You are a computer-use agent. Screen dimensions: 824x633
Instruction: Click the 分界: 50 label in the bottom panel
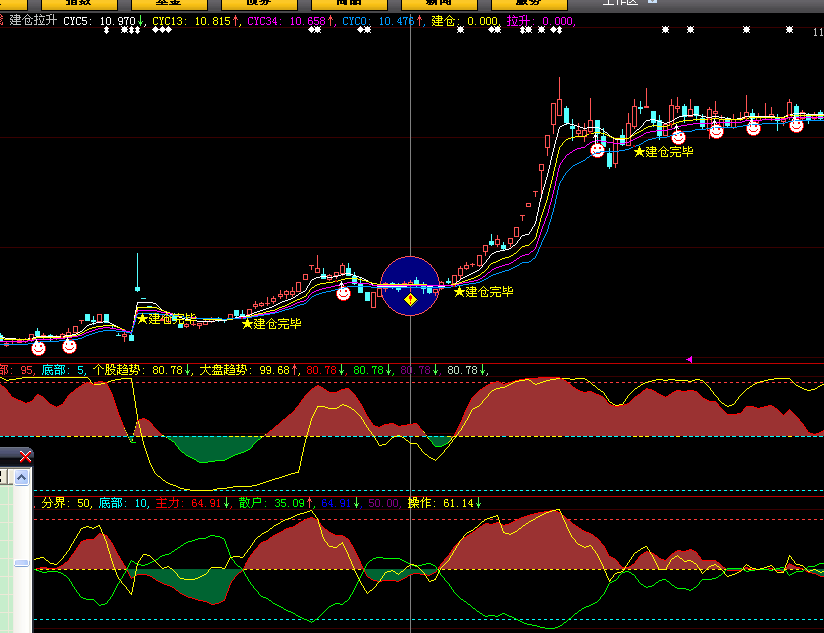click(x=66, y=503)
